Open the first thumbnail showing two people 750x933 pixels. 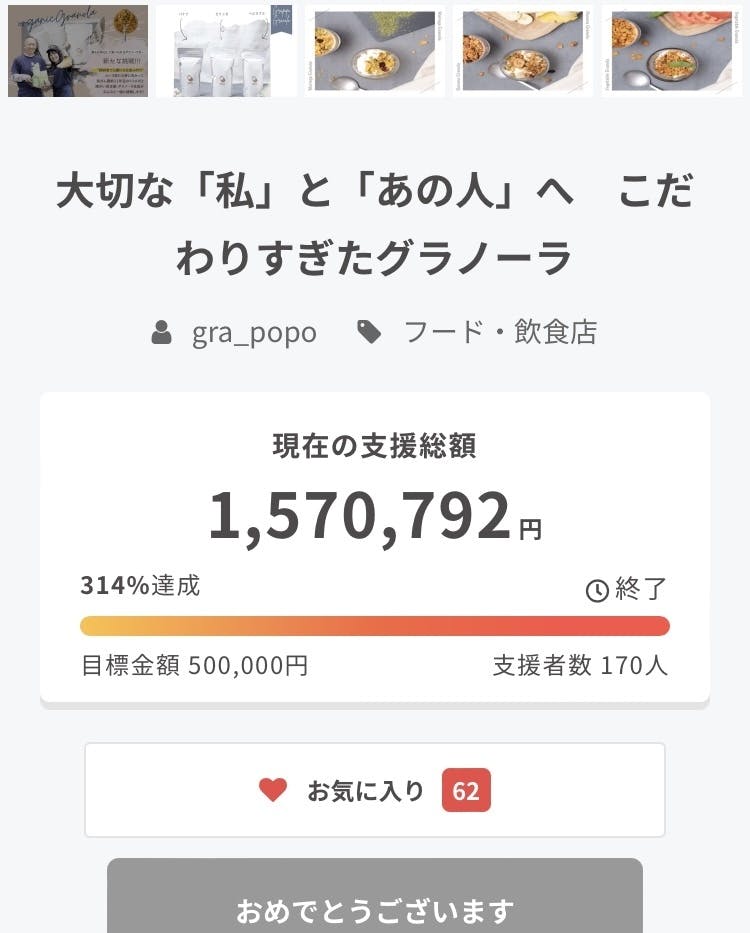click(x=78, y=50)
